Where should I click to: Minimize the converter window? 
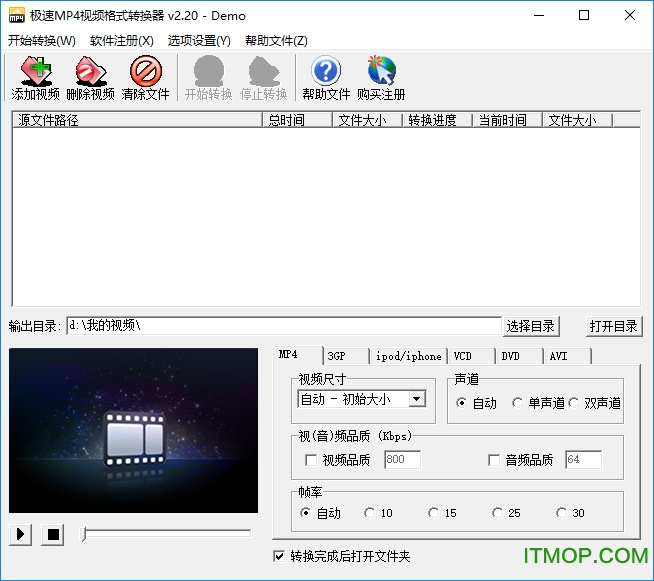click(x=539, y=15)
